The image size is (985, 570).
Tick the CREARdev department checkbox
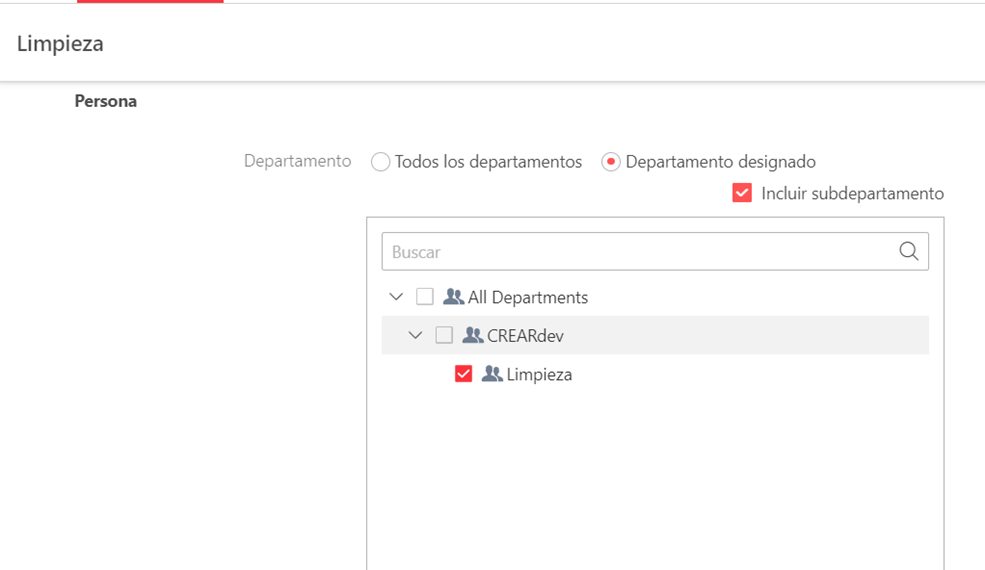click(x=444, y=336)
